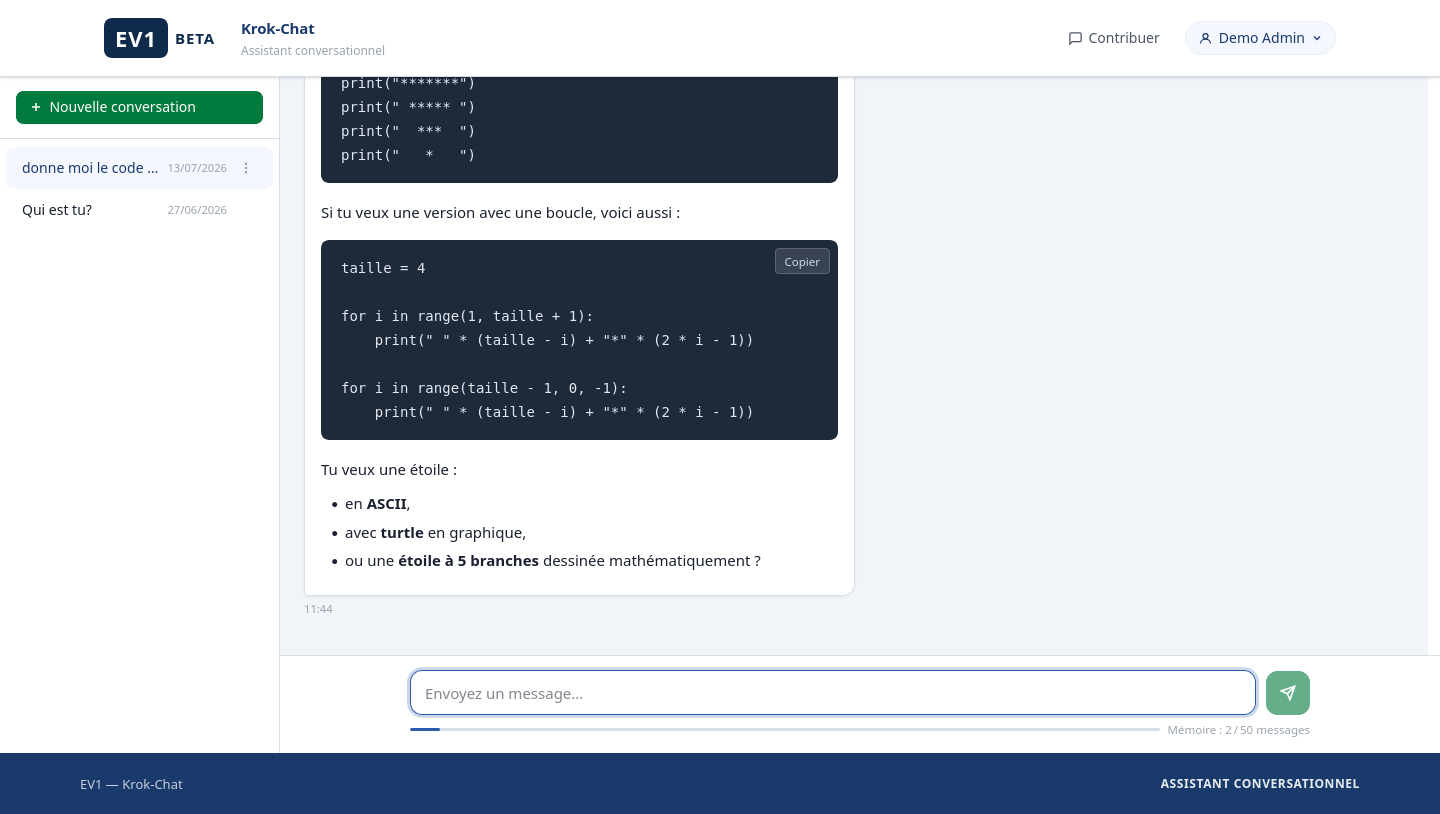Start a Nouvelle conversation
This screenshot has height=814, width=1440.
(139, 107)
